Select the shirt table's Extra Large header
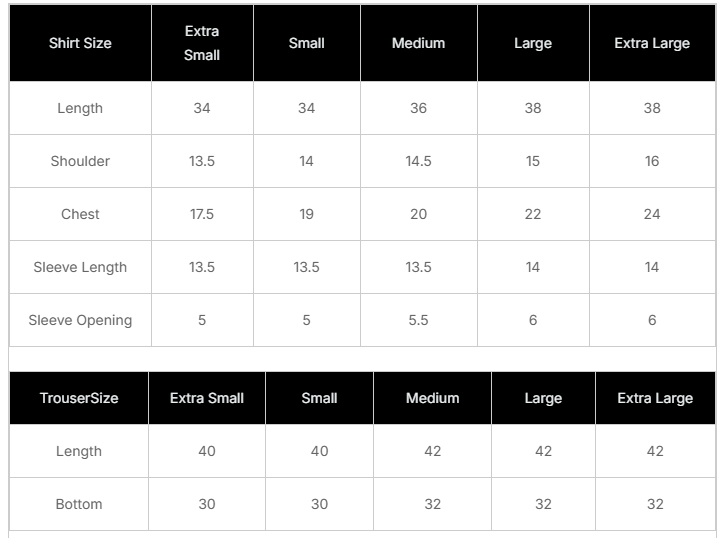Screen dimensions: 725x538 click(x=652, y=44)
